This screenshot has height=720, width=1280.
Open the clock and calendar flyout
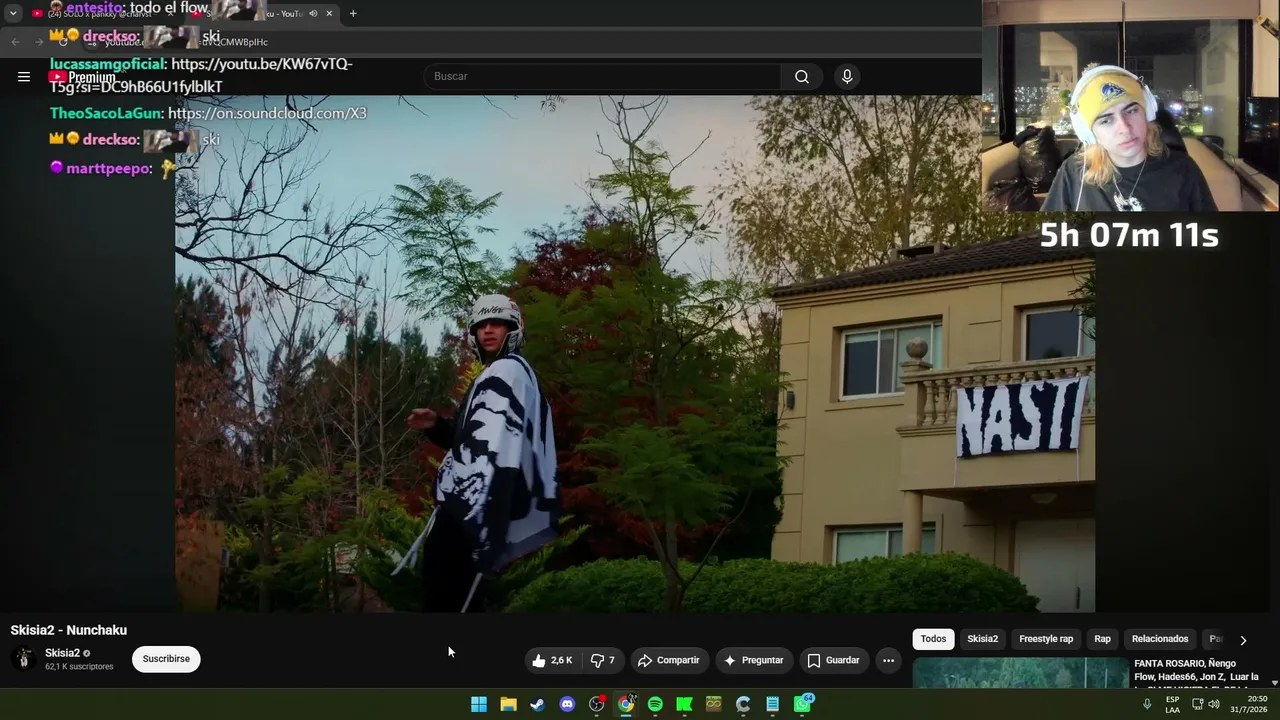[1250, 704]
